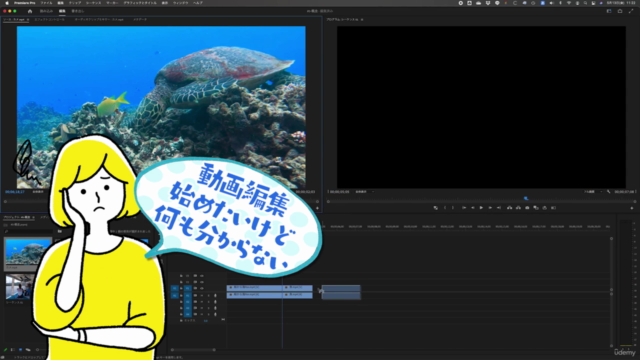This screenshot has width=640, height=360.
Task: Open the グラフィックとタイトル menu
Action: pos(140,3)
